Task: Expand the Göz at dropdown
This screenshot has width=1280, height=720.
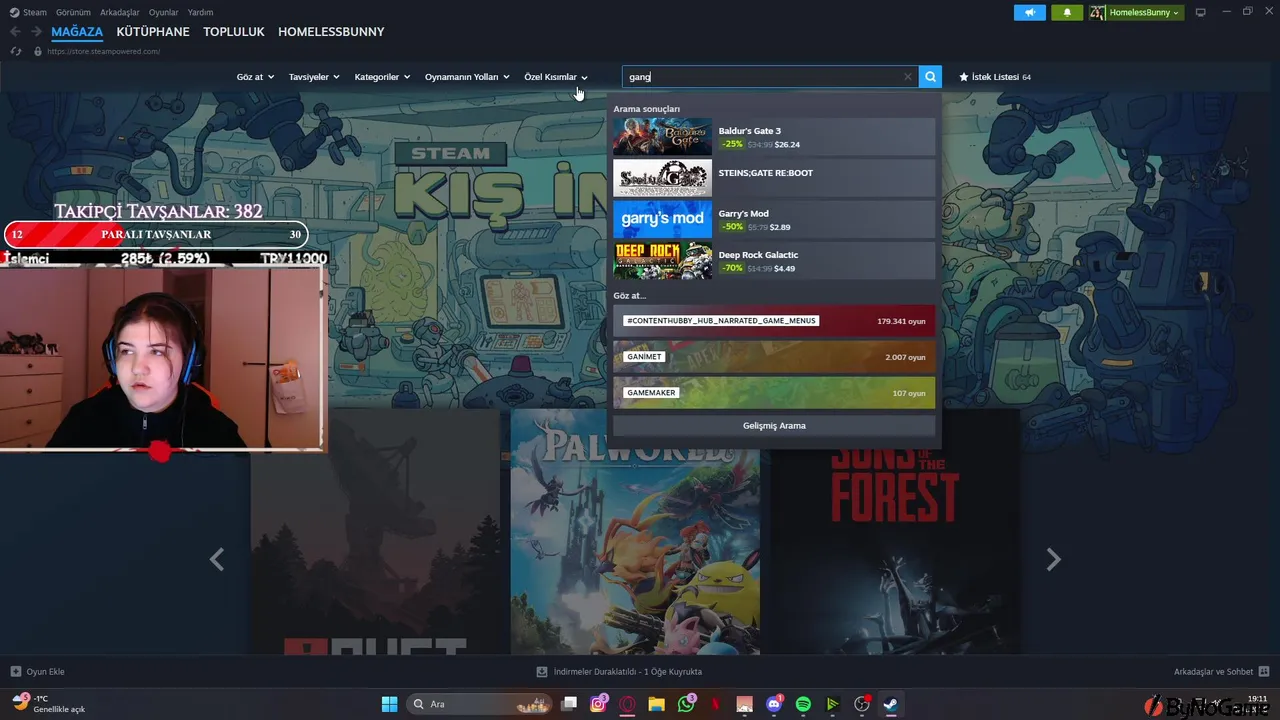Action: coord(255,77)
